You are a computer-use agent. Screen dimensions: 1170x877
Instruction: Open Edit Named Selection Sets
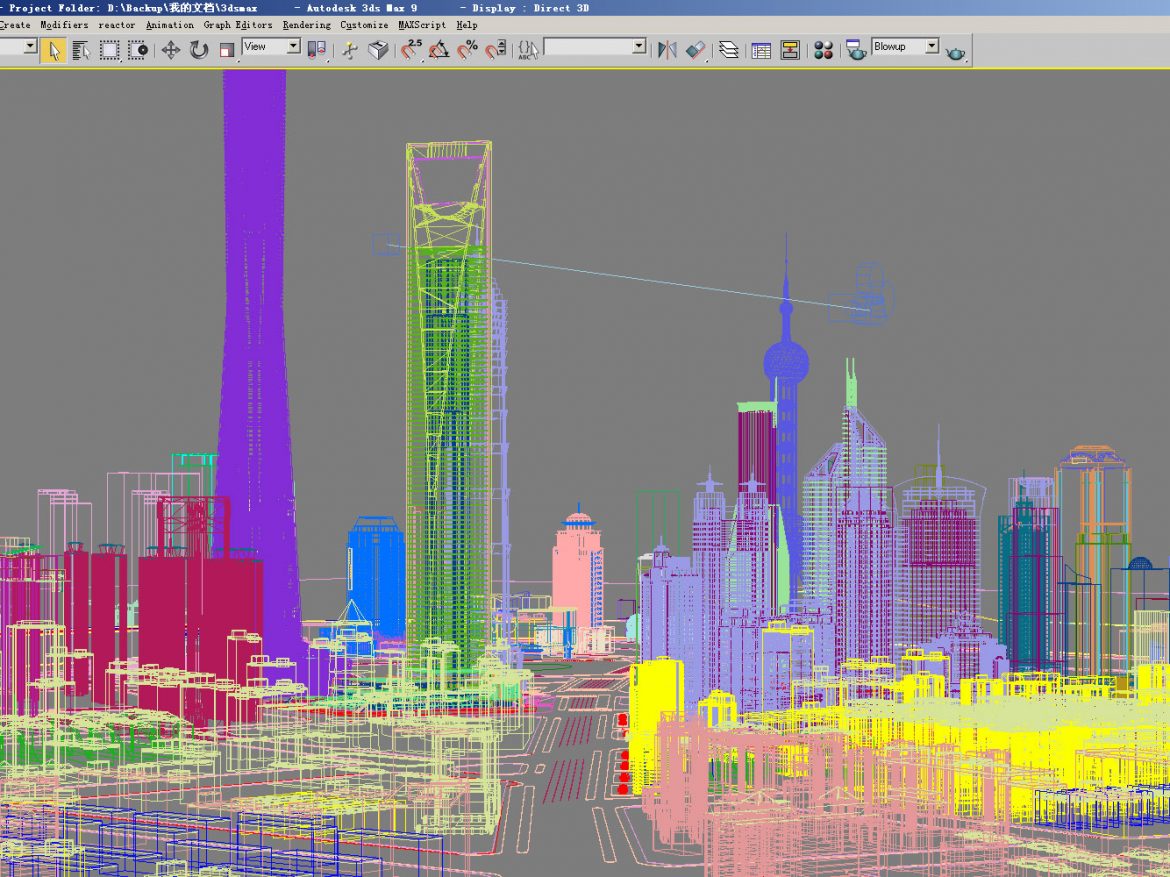528,50
